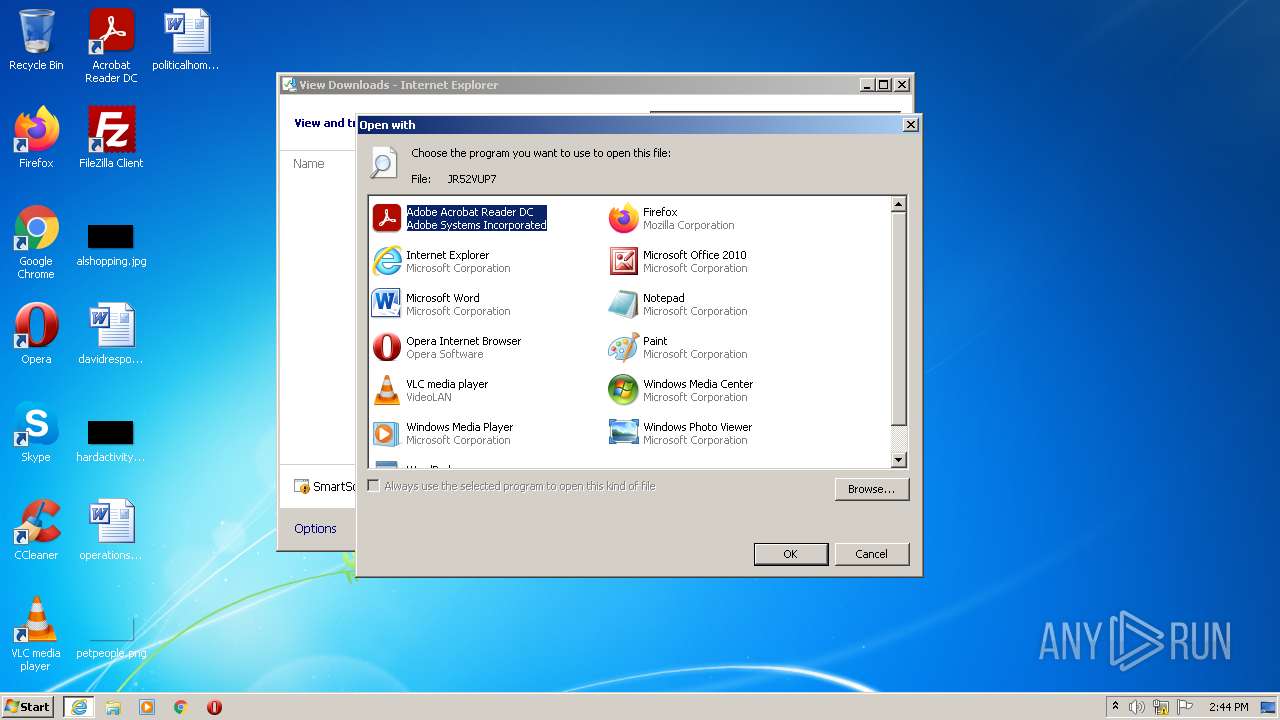Show hidden tray icons arrow

(x=1115, y=707)
